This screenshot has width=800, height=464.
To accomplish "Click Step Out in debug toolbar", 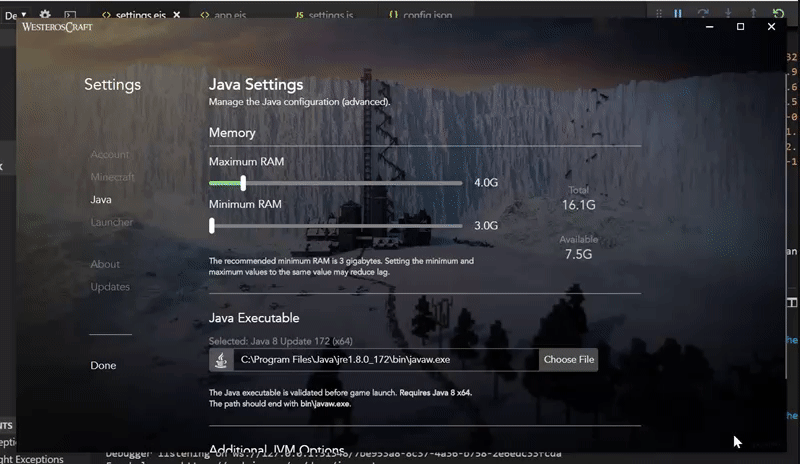I will pyautogui.click(x=753, y=14).
